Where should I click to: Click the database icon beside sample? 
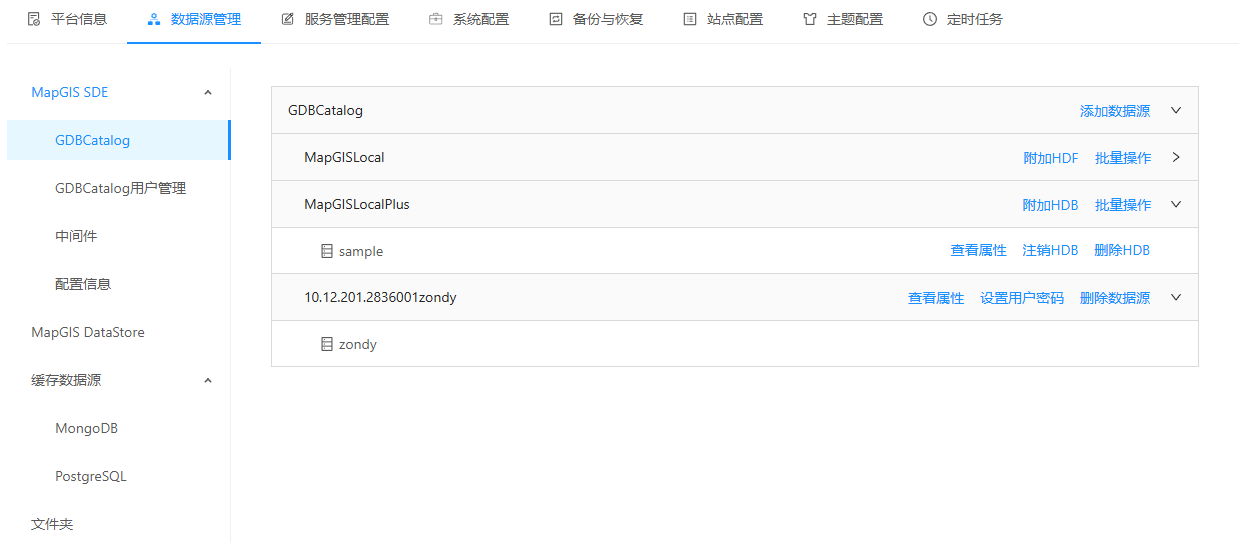(x=326, y=251)
